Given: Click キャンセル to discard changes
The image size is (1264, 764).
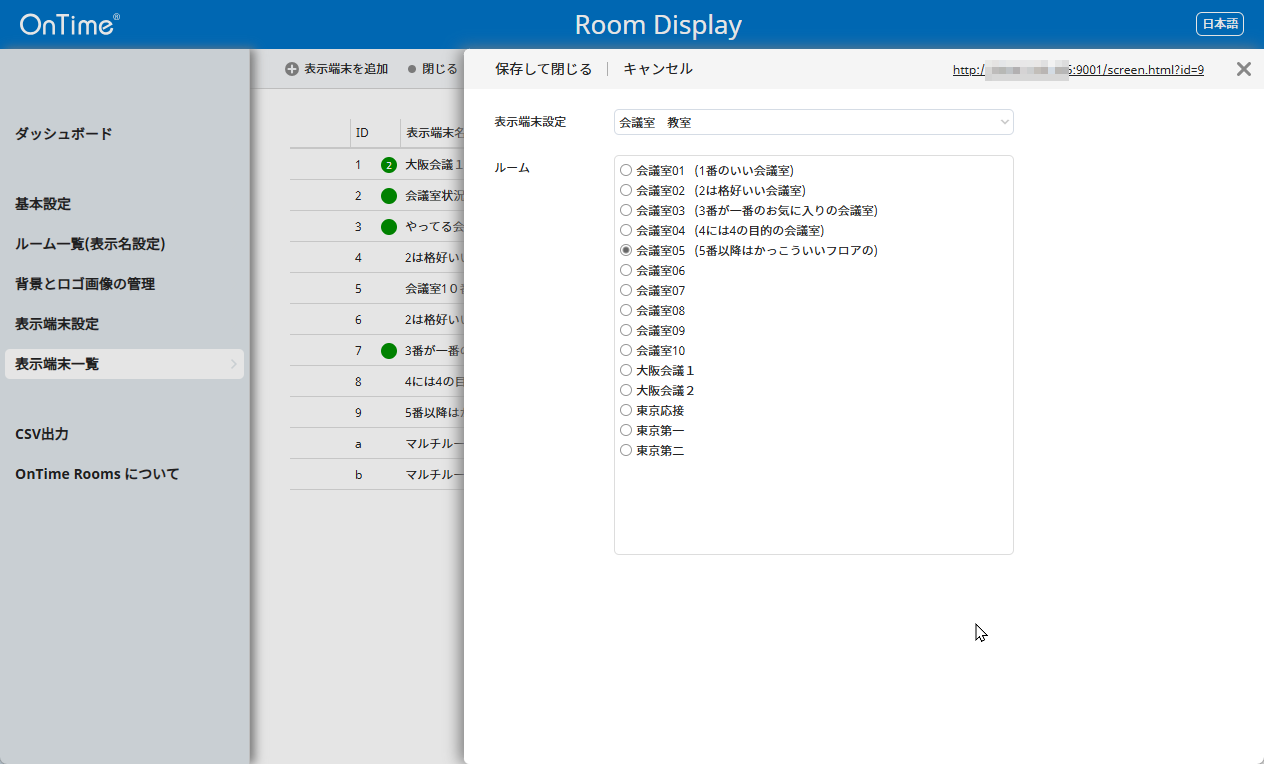Looking at the screenshot, I should (657, 69).
